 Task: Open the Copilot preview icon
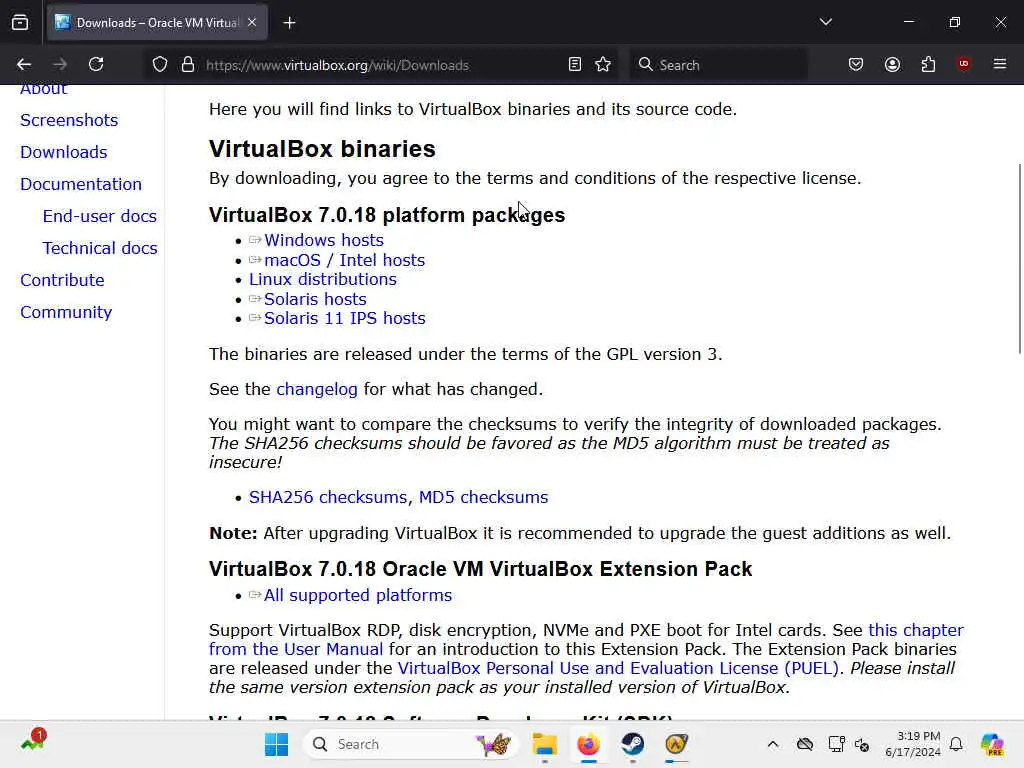(992, 744)
